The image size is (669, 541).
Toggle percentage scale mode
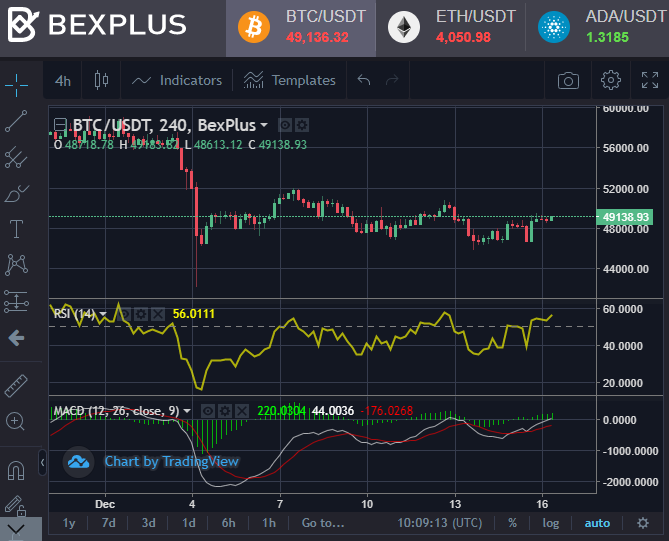point(512,523)
